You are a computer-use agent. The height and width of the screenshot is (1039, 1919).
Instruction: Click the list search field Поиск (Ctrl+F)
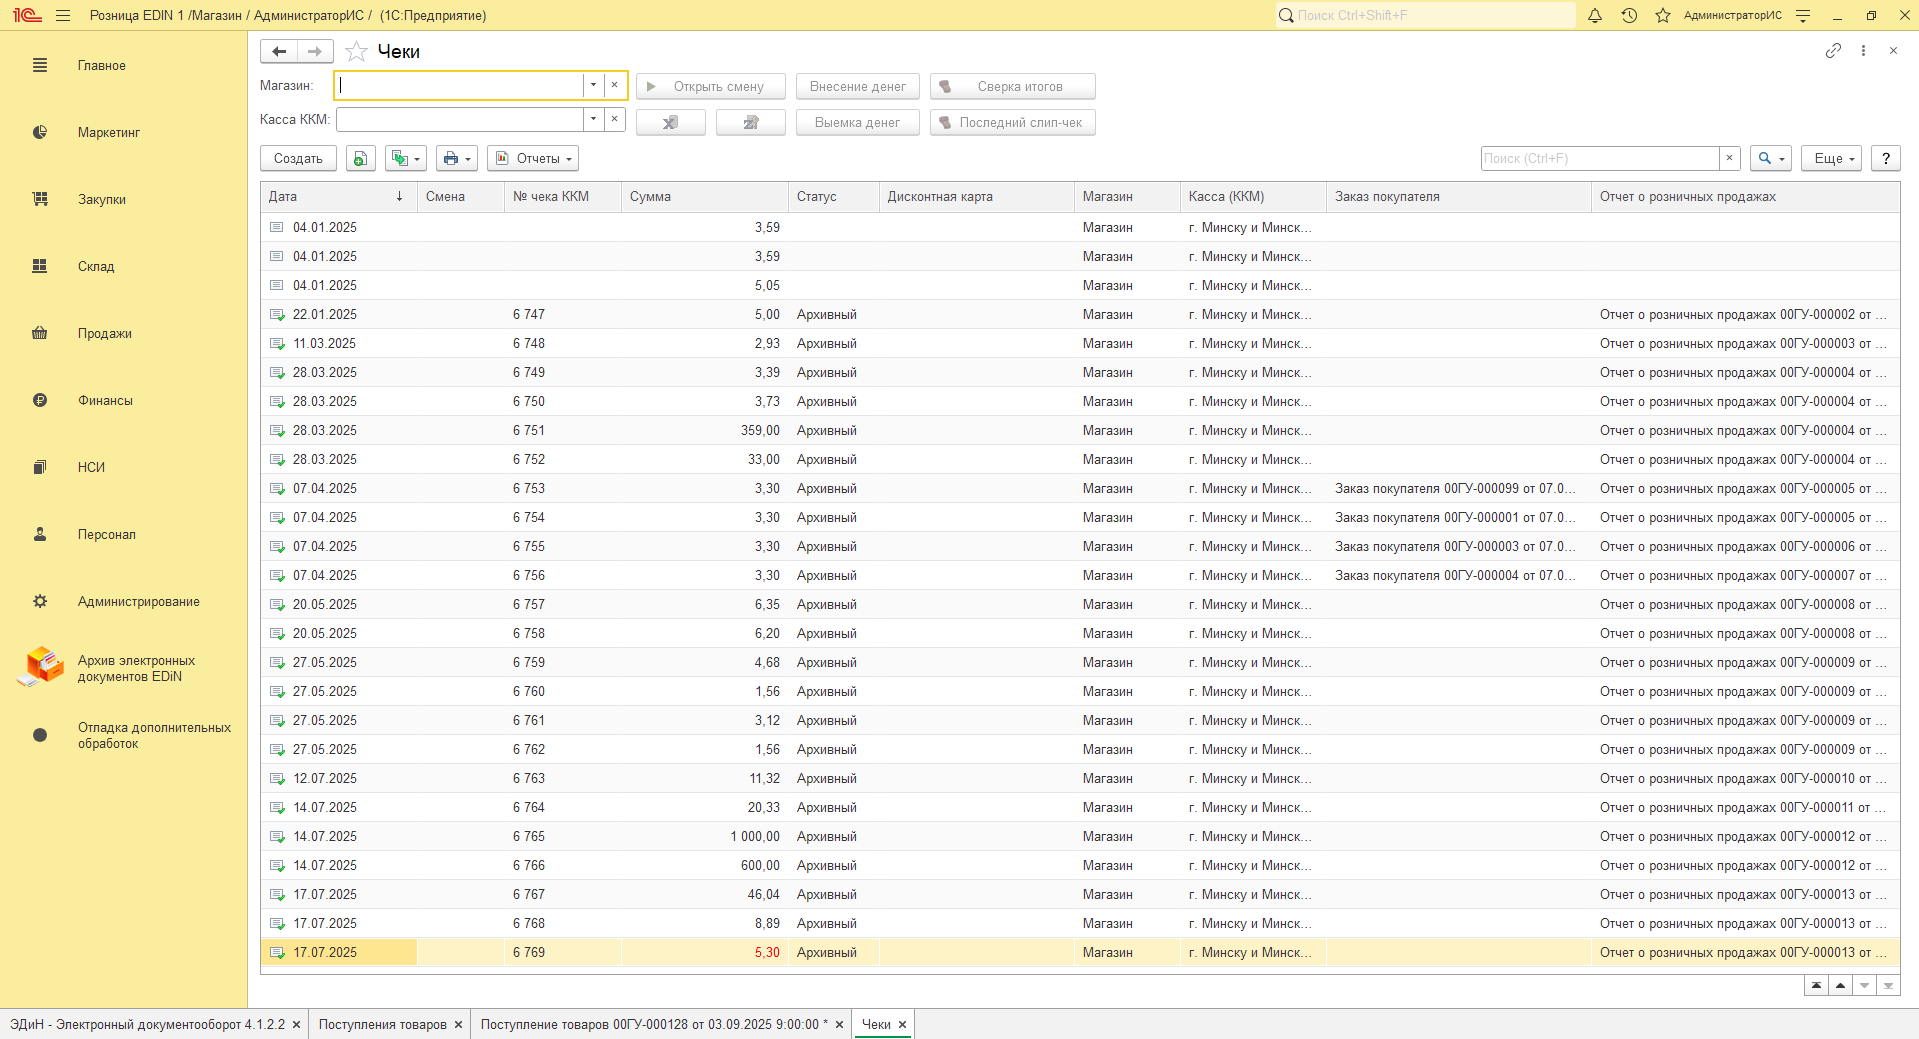[x=1599, y=158]
